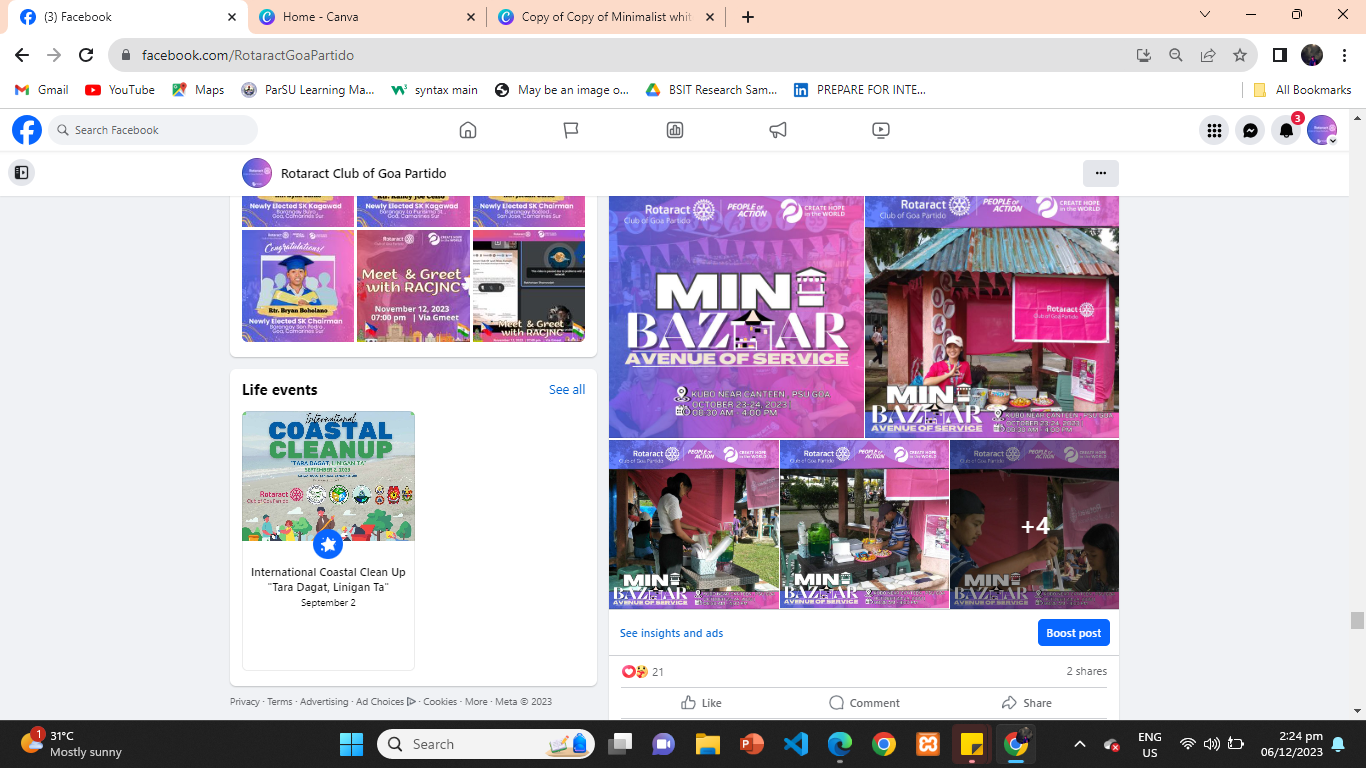This screenshot has width=1366, height=768.
Task: Click the zoom magnifier icon in address bar
Action: (x=1176, y=55)
